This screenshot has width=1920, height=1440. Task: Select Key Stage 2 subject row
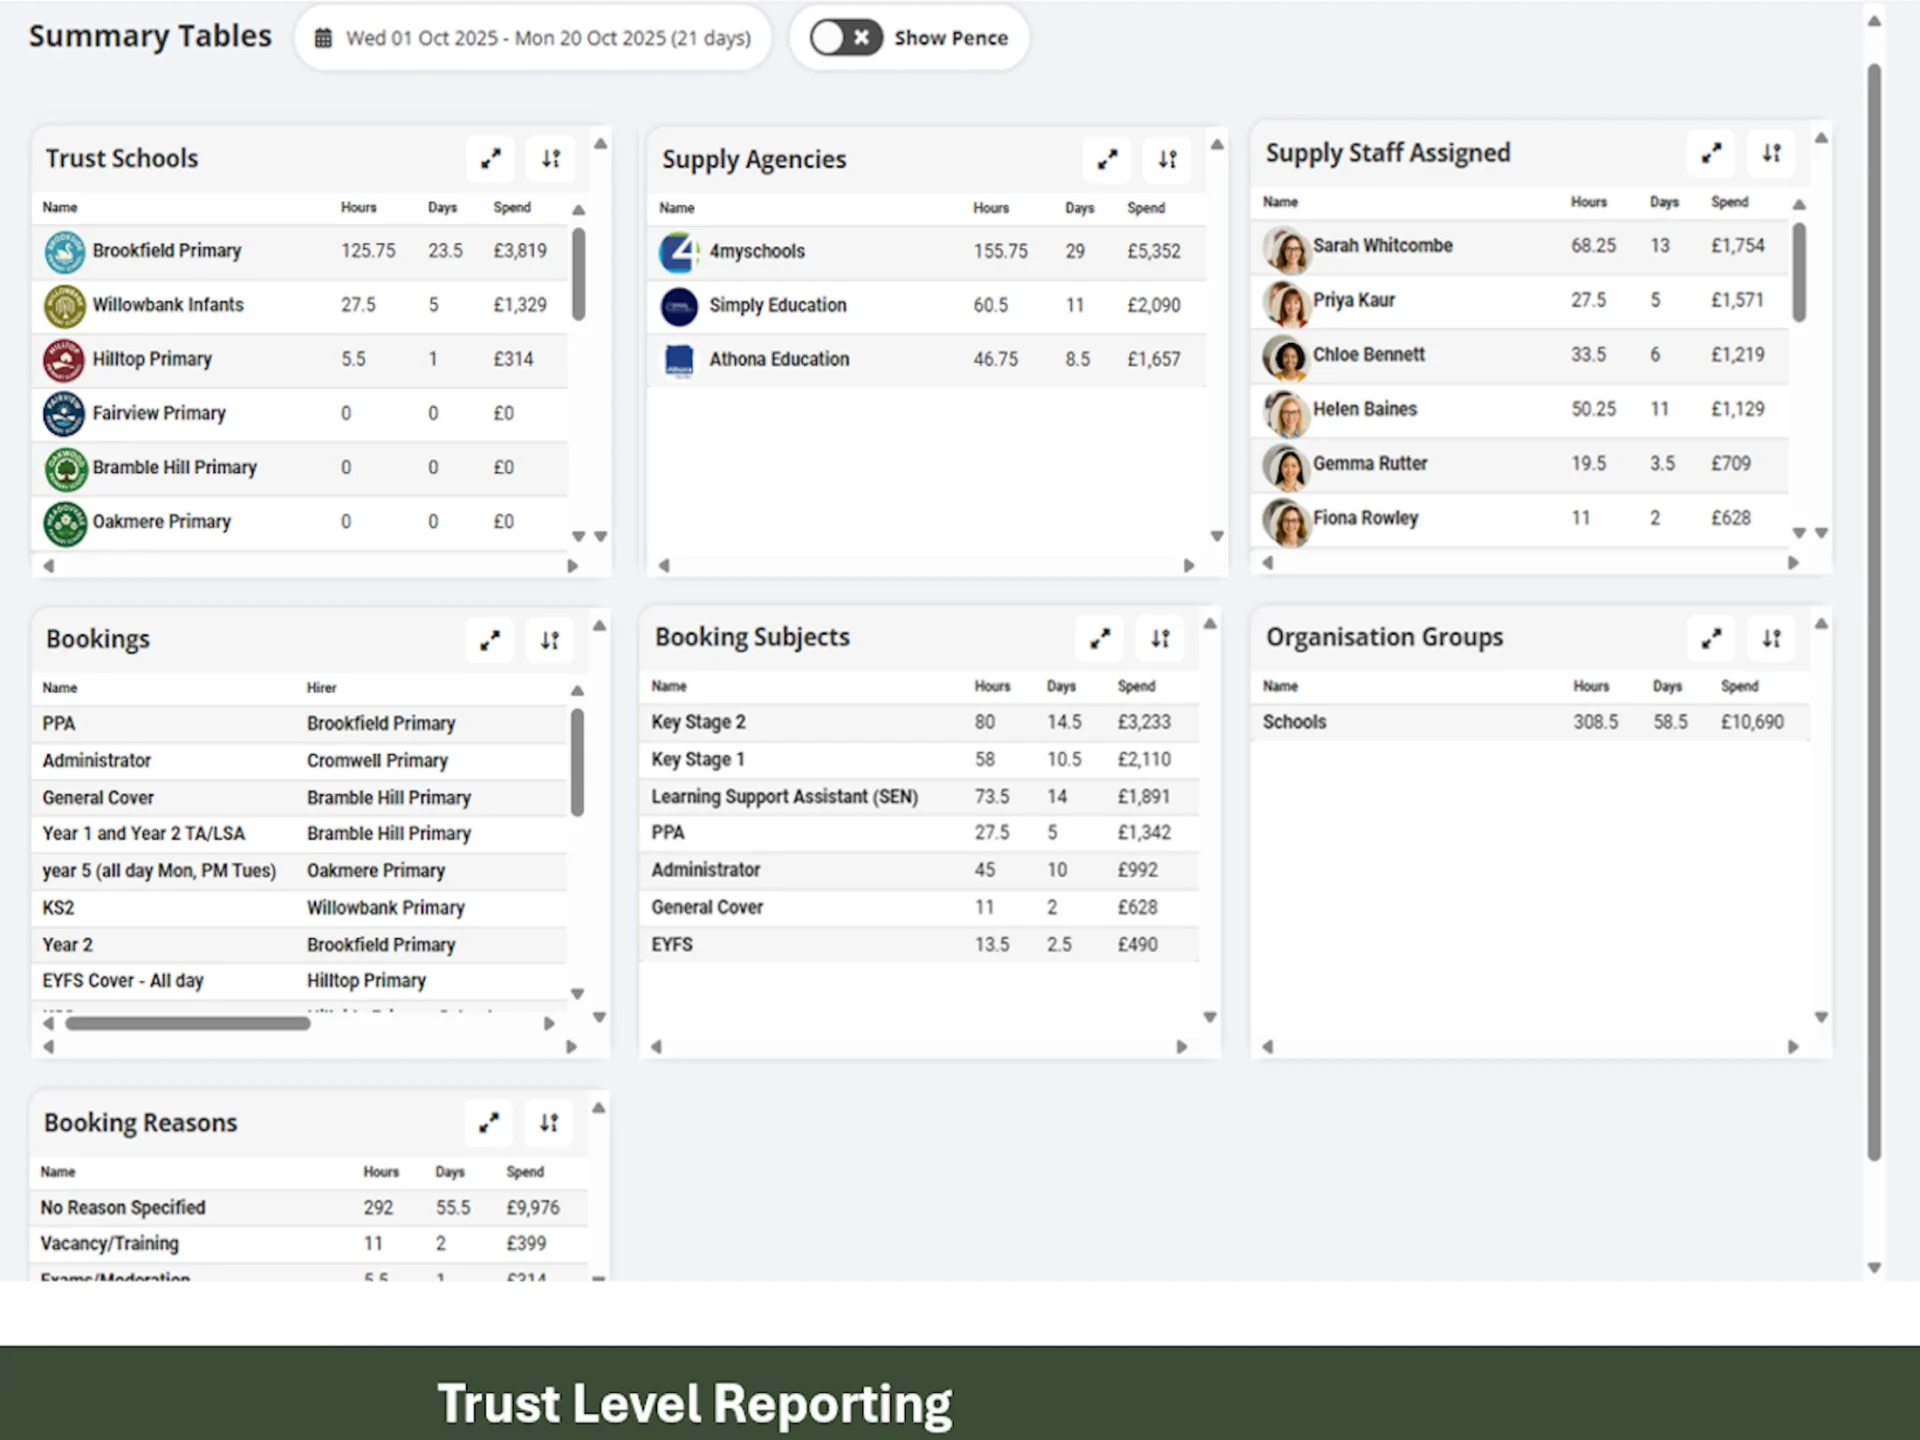698,722
